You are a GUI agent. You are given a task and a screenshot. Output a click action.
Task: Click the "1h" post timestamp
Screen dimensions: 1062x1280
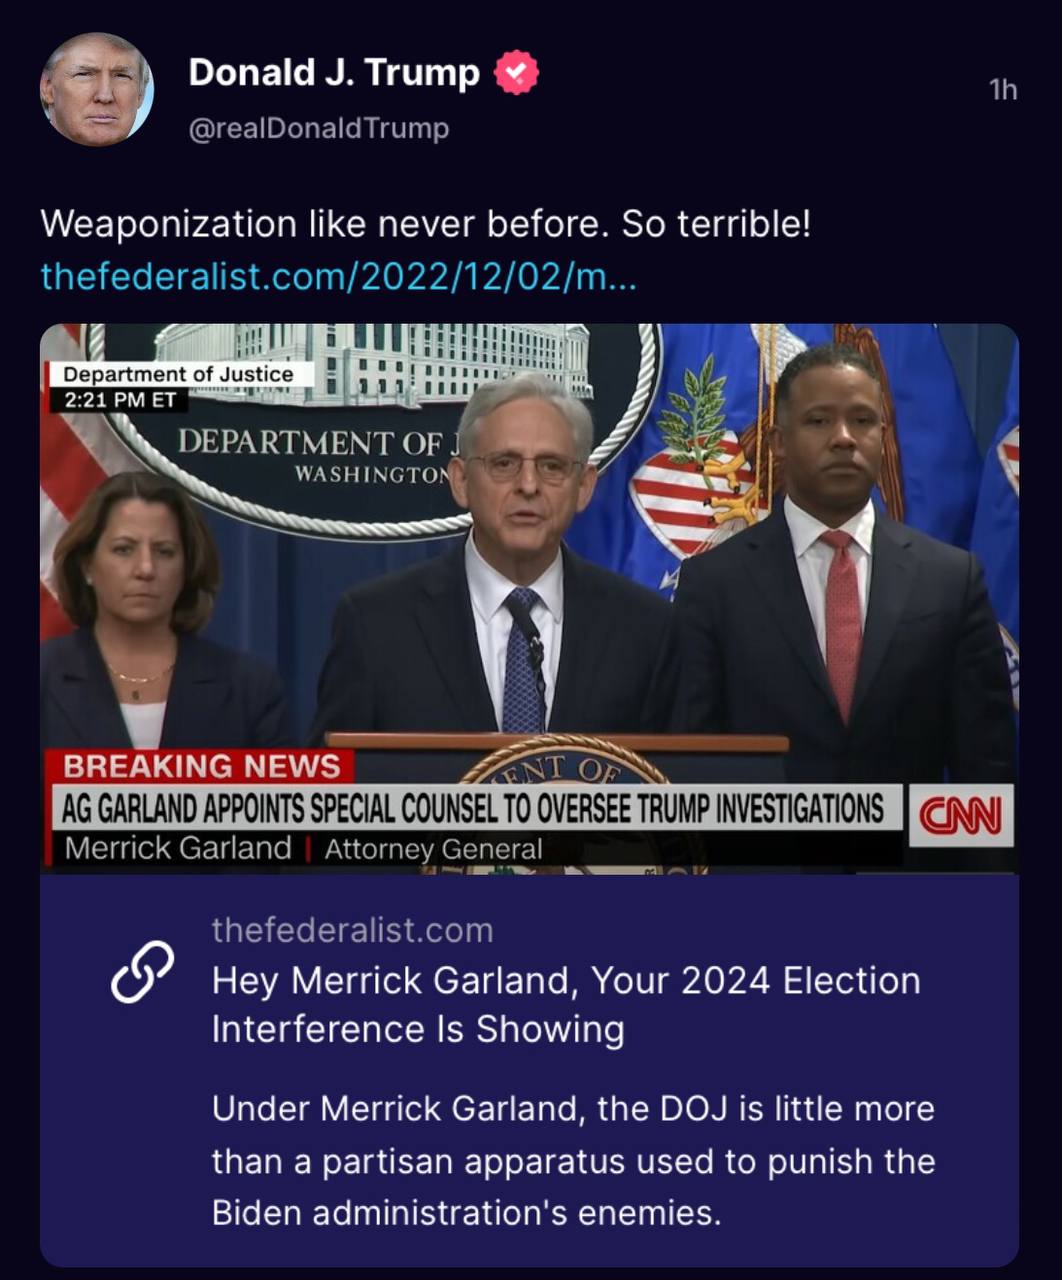coord(1003,90)
